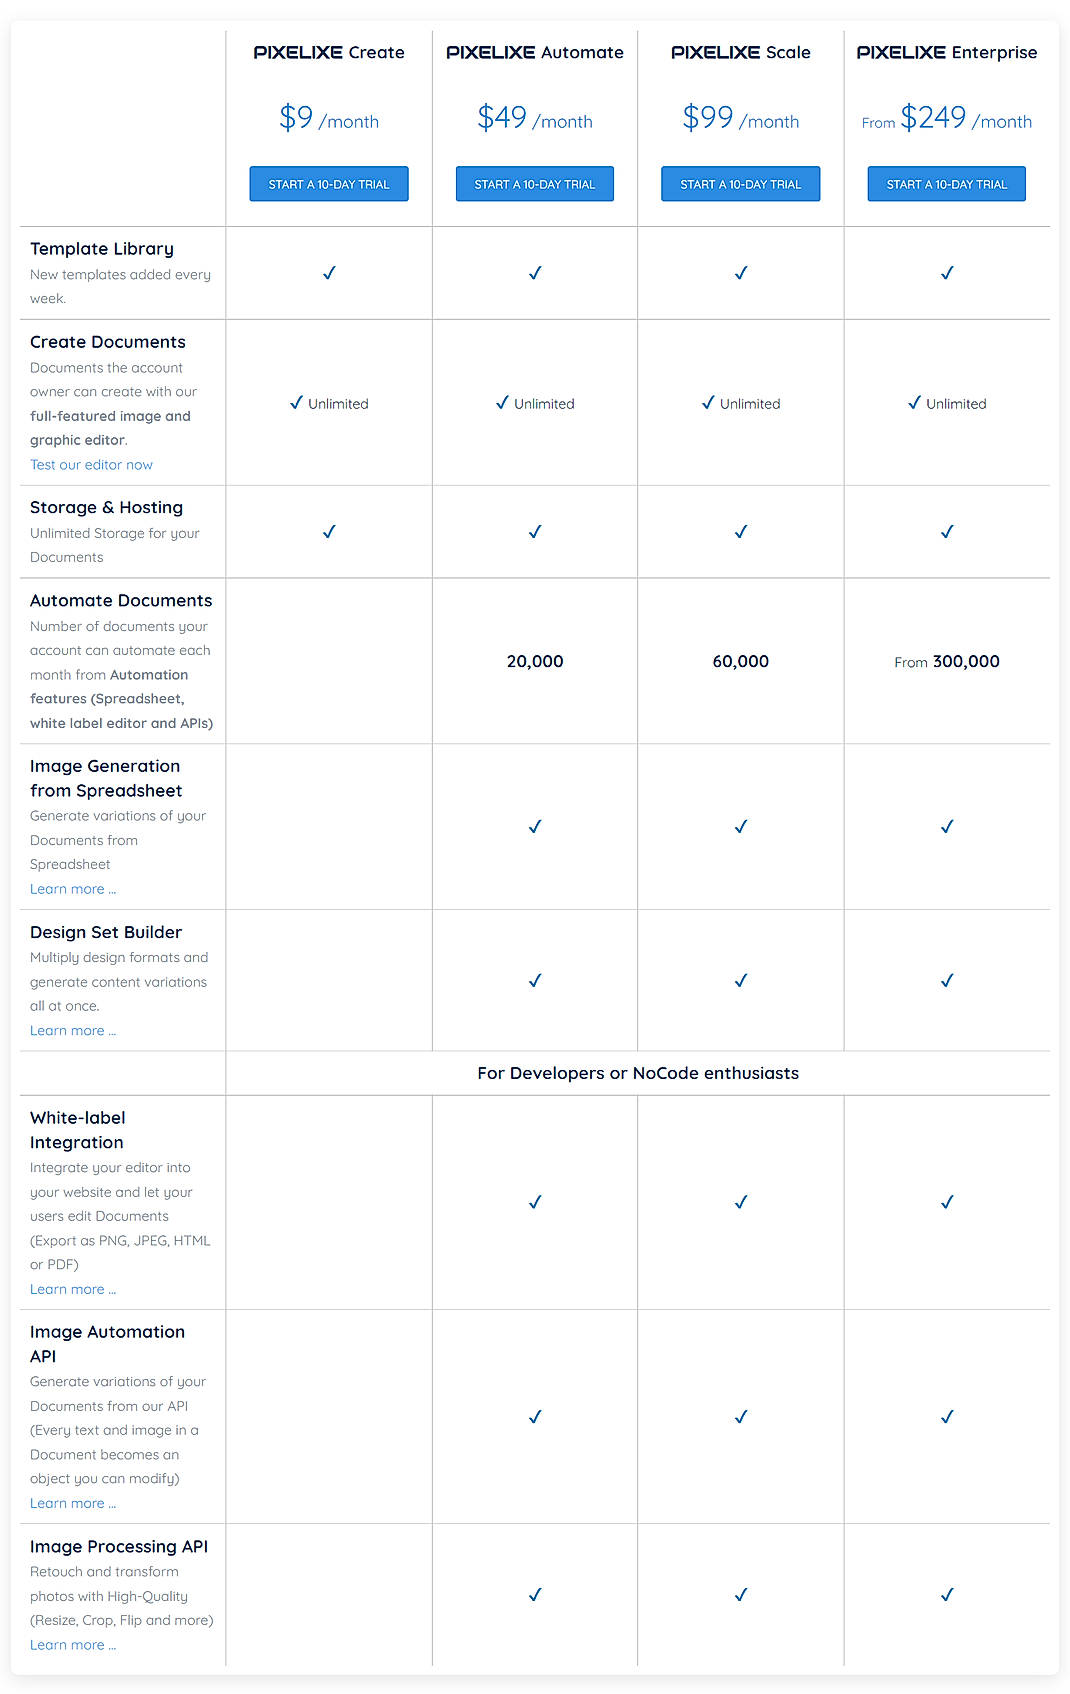Click the Design Set Builder checkmark under Automate
The image size is (1070, 1694).
point(535,980)
